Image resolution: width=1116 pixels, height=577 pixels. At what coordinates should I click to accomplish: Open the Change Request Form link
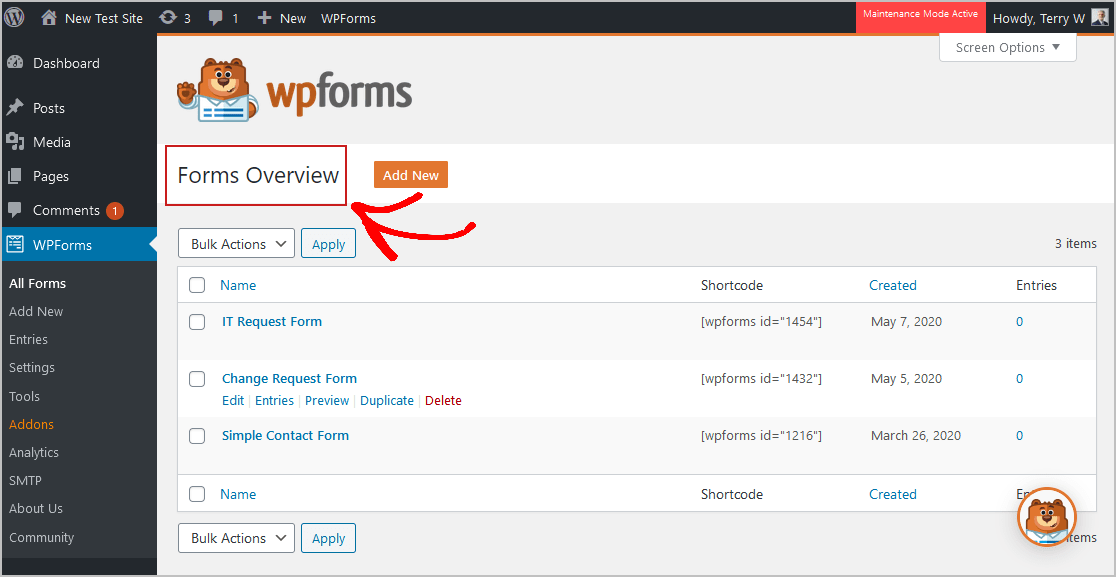290,379
